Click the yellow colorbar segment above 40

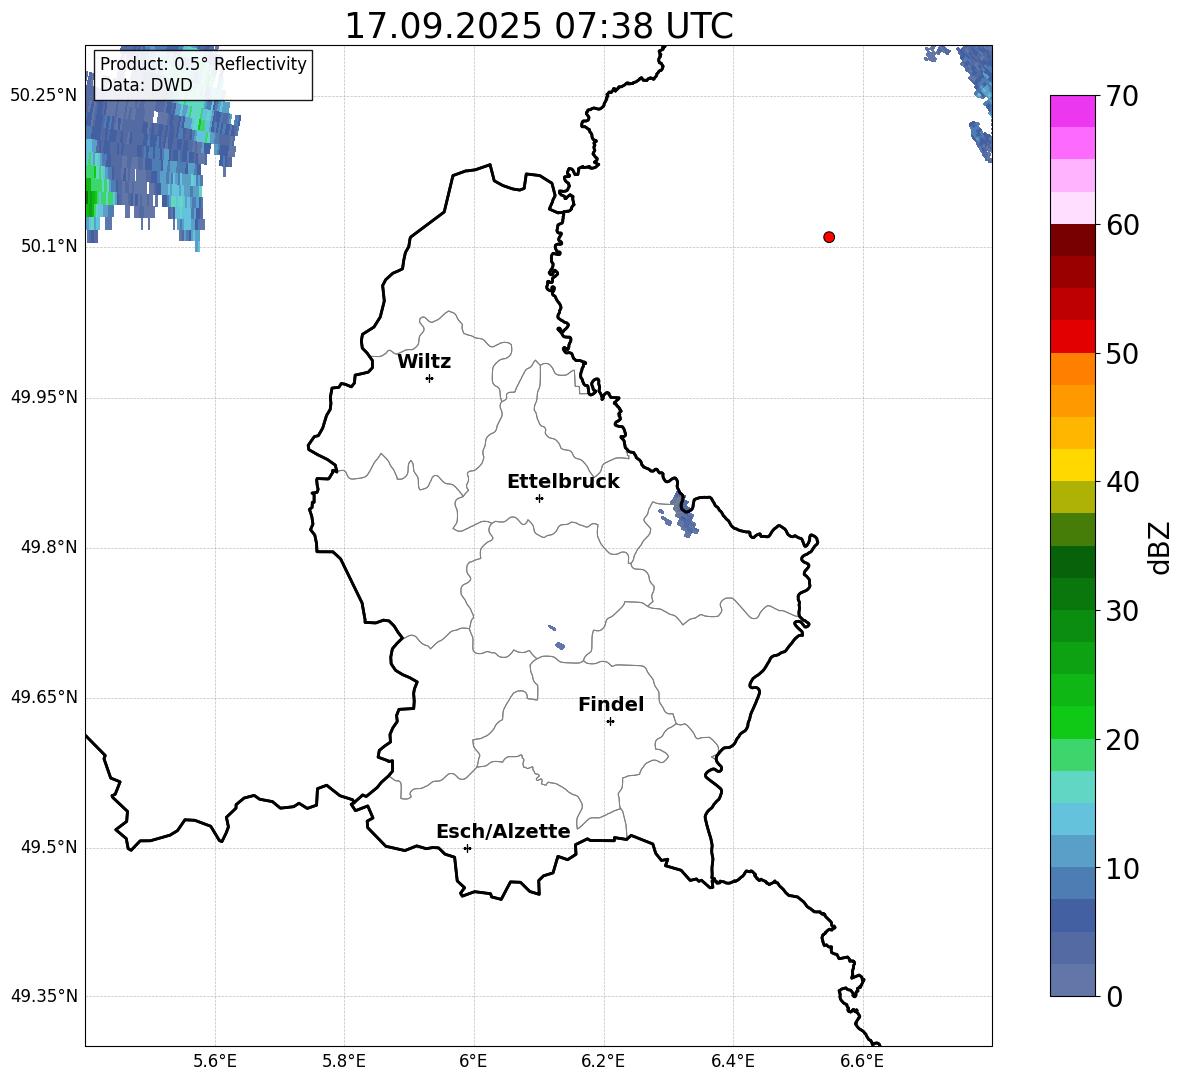1072,465
